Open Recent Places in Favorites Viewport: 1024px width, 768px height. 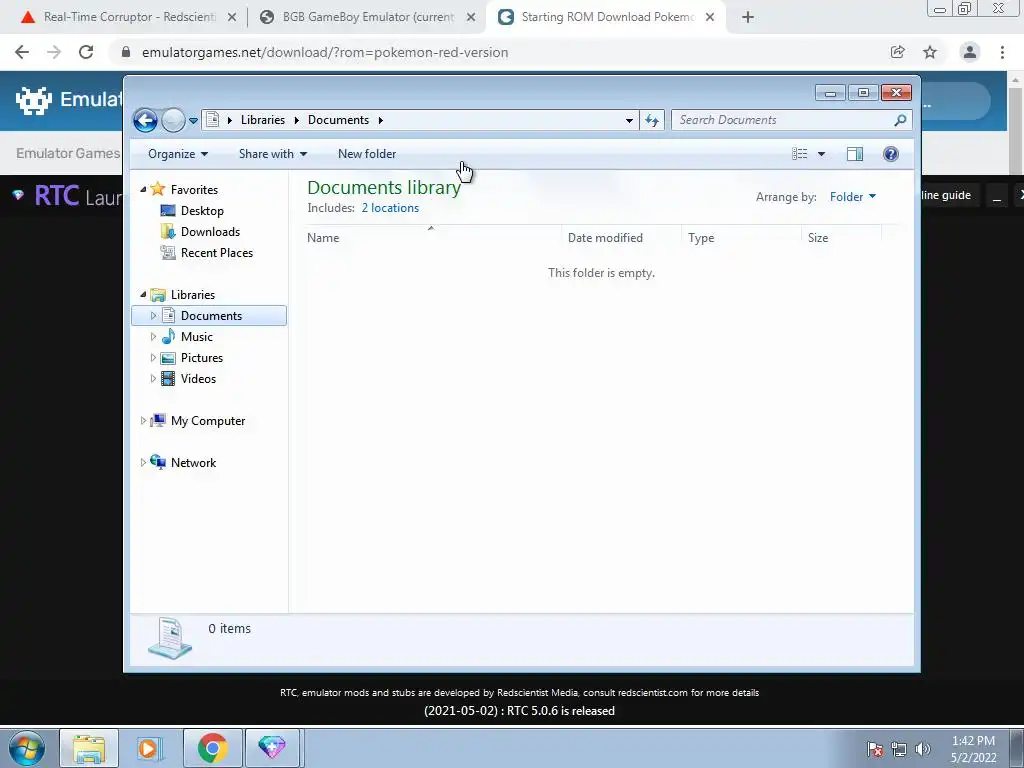click(217, 253)
